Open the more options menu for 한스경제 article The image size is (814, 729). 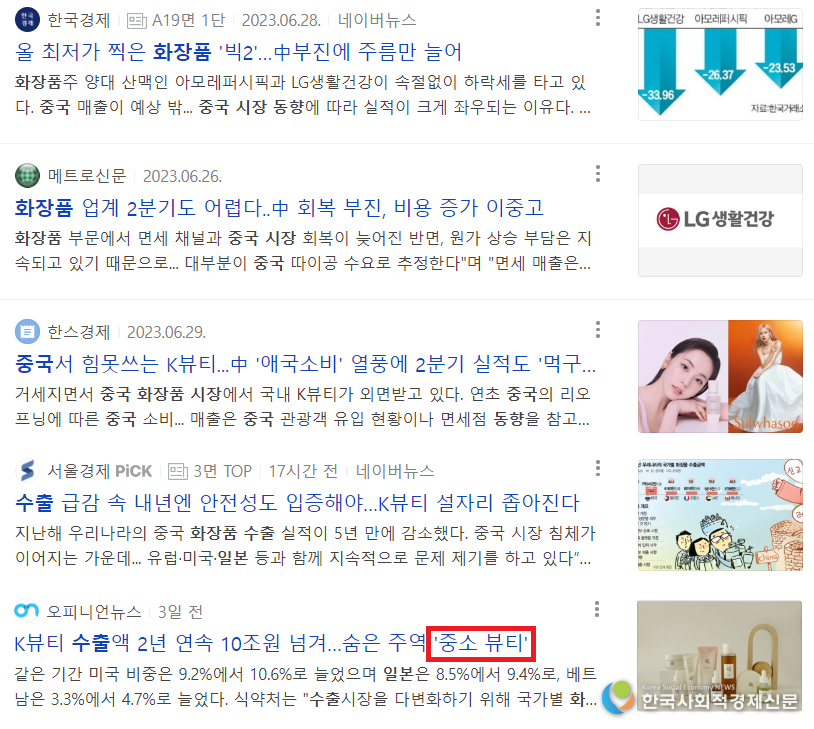click(598, 329)
